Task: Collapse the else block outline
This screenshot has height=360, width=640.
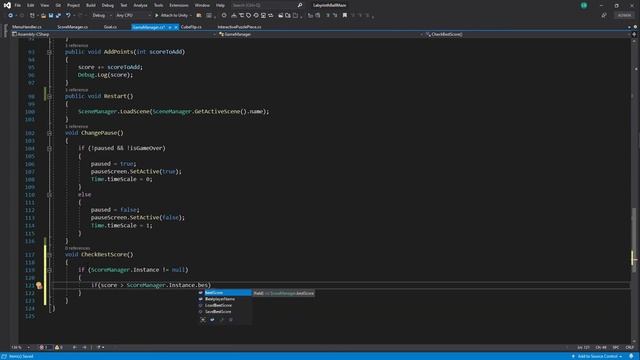Action: [49, 195]
